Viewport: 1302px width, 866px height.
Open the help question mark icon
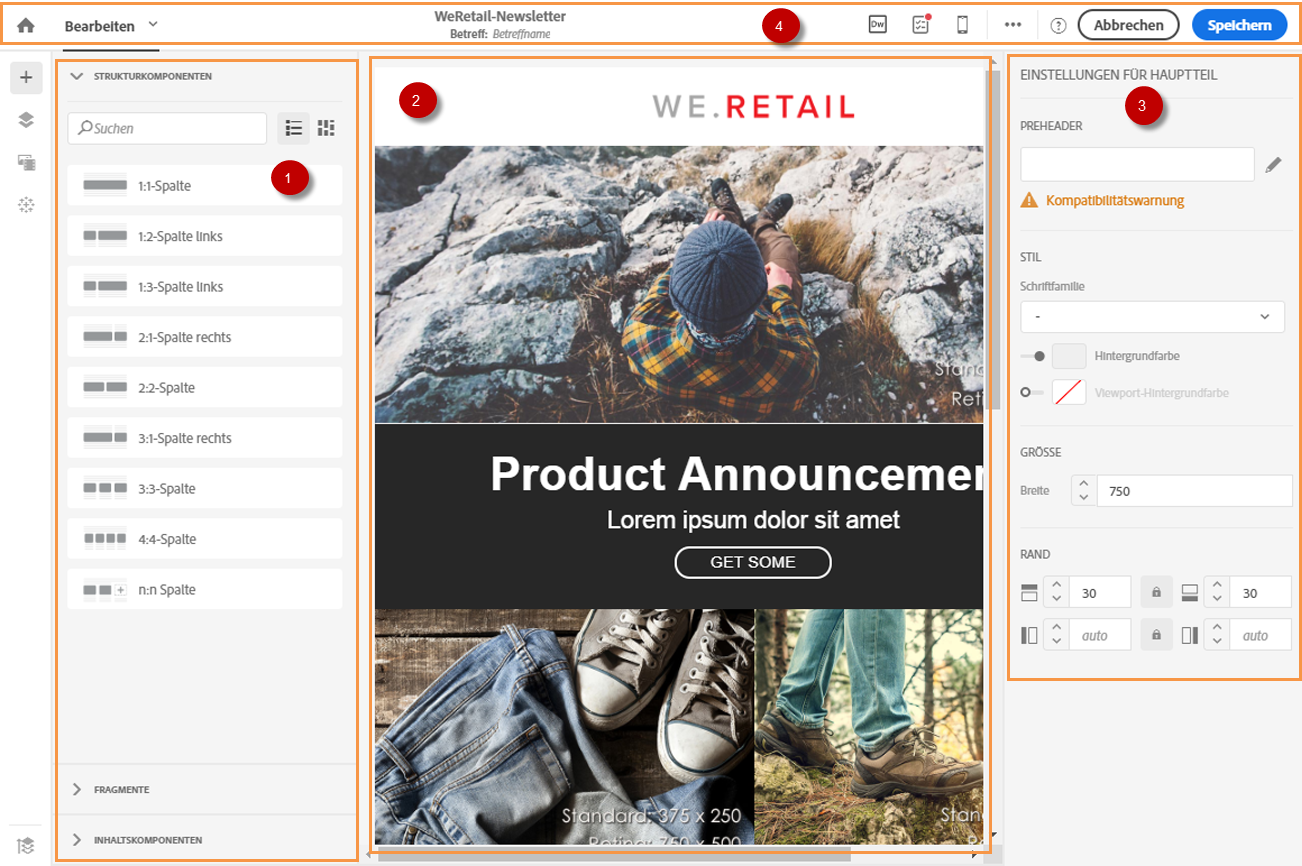click(1058, 26)
